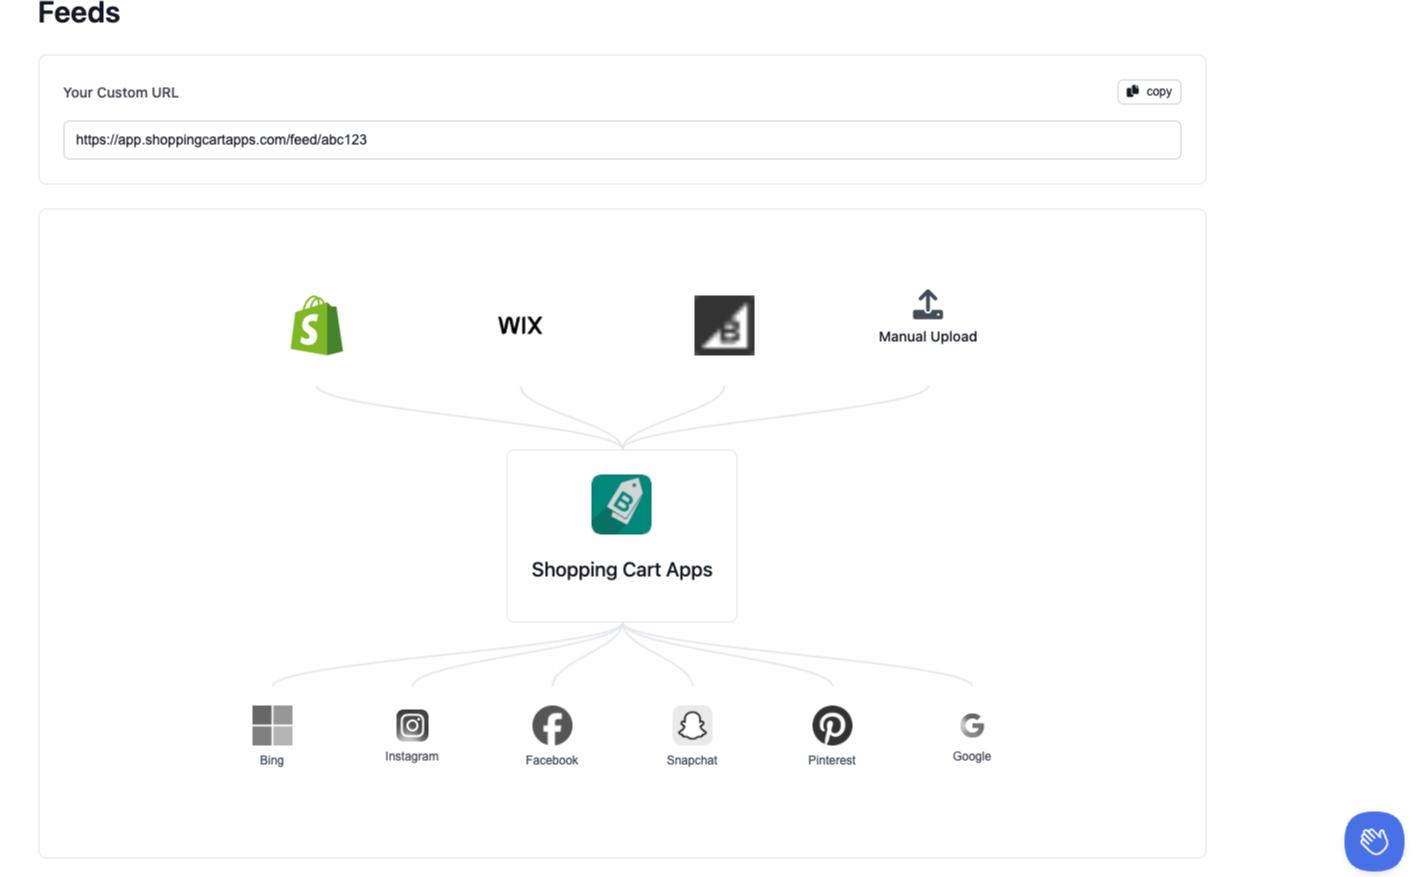Image resolution: width=1426 pixels, height=877 pixels.
Task: Select the Instagram destination icon
Action: 412,725
